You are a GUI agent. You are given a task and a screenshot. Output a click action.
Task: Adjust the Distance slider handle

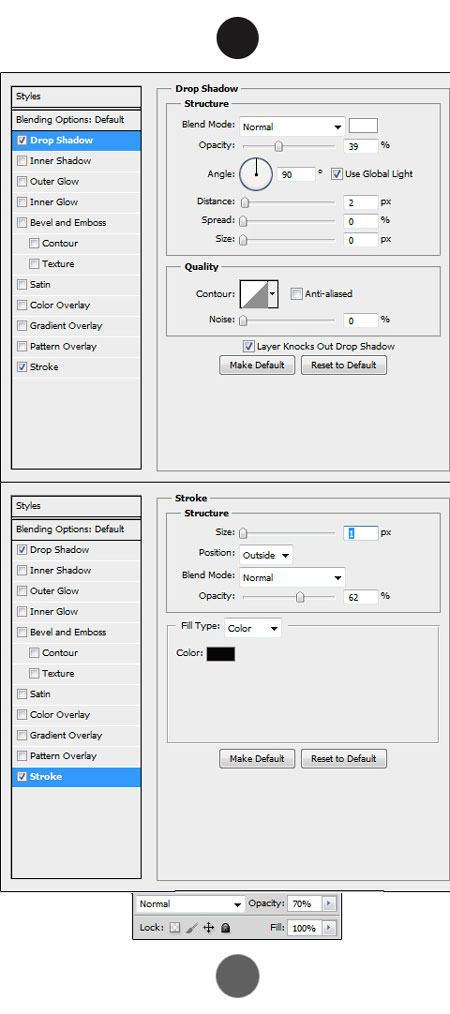(x=245, y=202)
